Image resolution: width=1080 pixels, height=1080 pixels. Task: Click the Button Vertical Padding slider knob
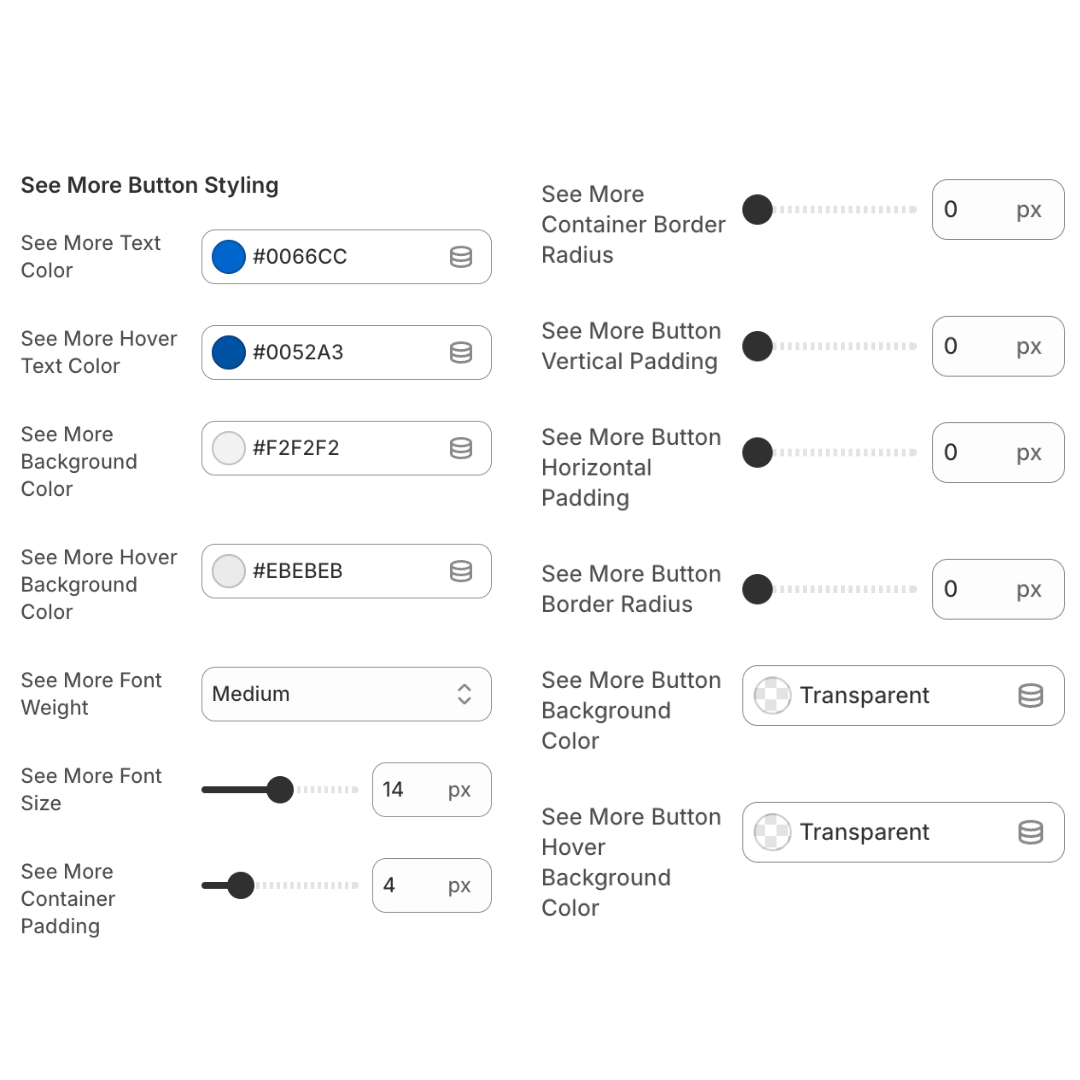coord(758,346)
